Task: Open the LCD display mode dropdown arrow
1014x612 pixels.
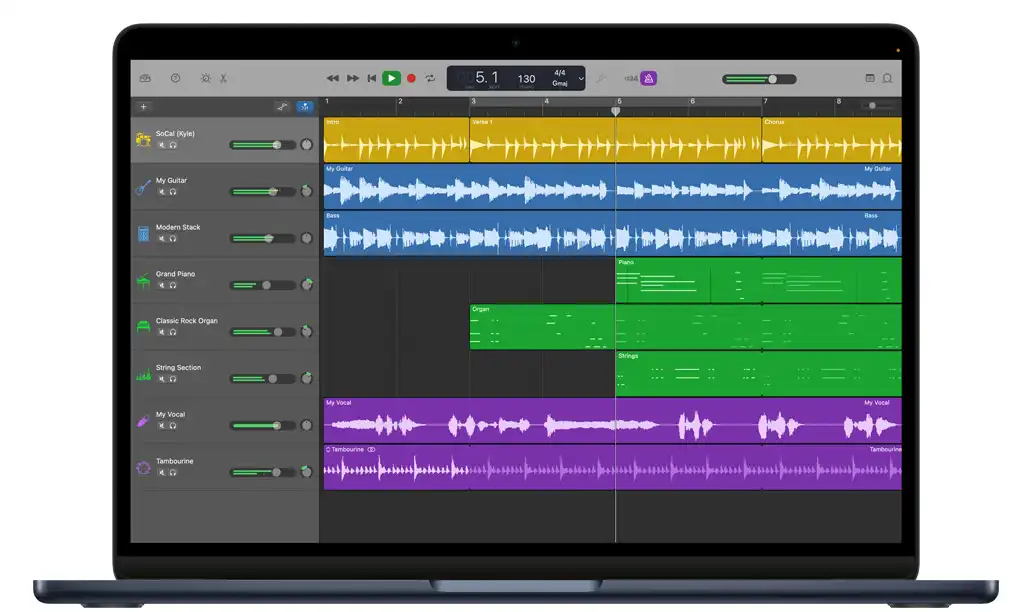Action: 581,79
